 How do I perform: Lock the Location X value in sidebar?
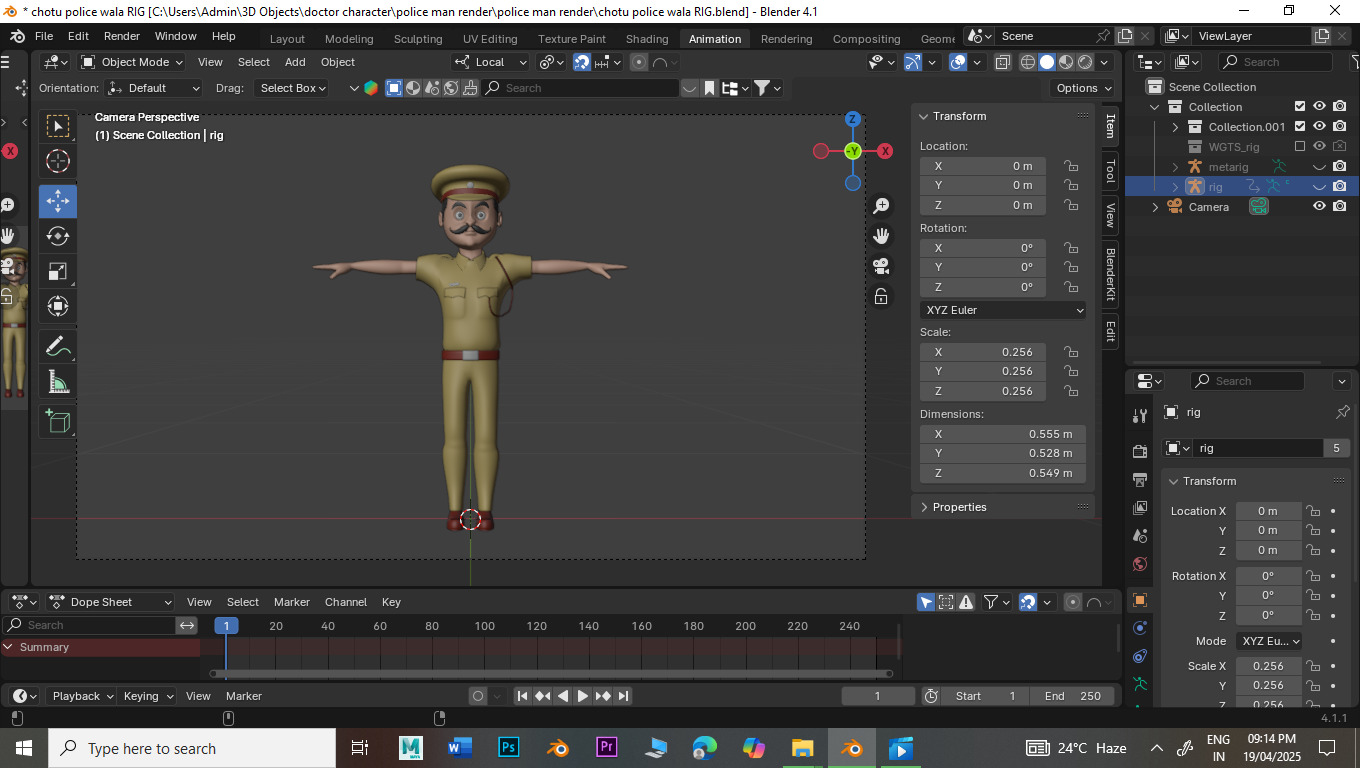pos(1070,166)
